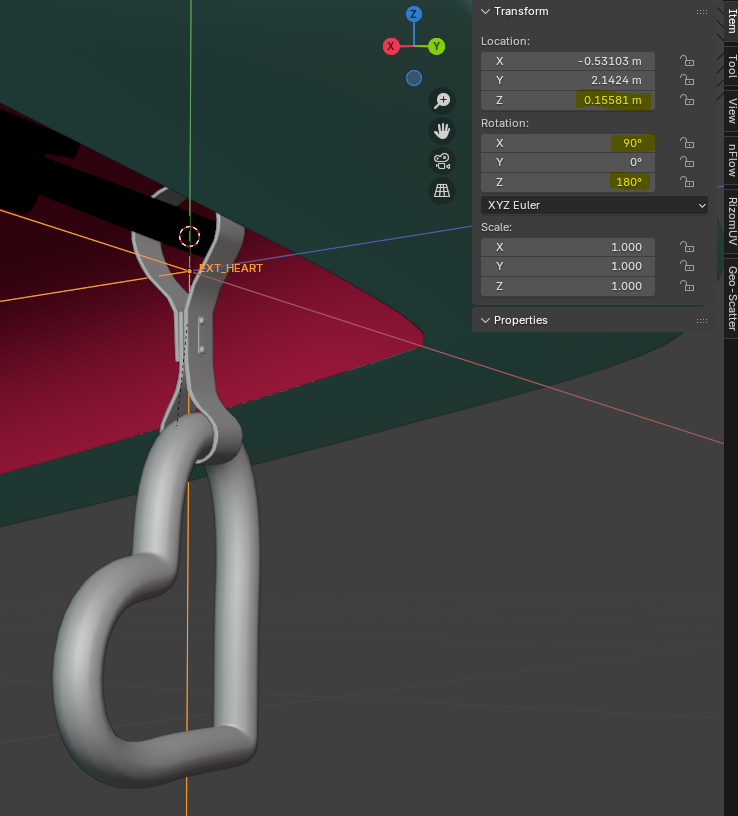
Task: Click the Location Z value field
Action: click(568, 100)
